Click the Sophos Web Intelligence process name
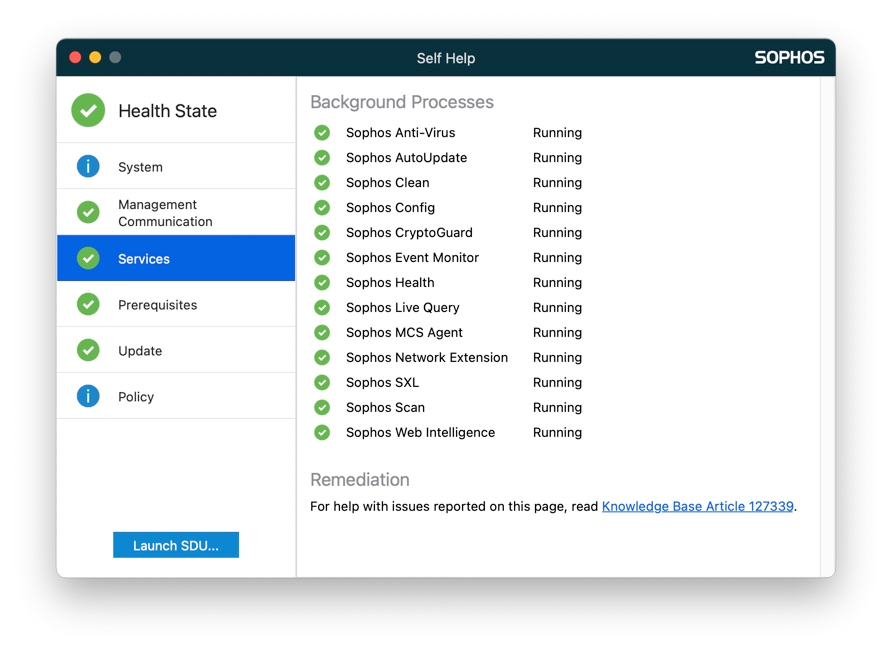Image resolution: width=892 pixels, height=652 pixels. coord(420,432)
